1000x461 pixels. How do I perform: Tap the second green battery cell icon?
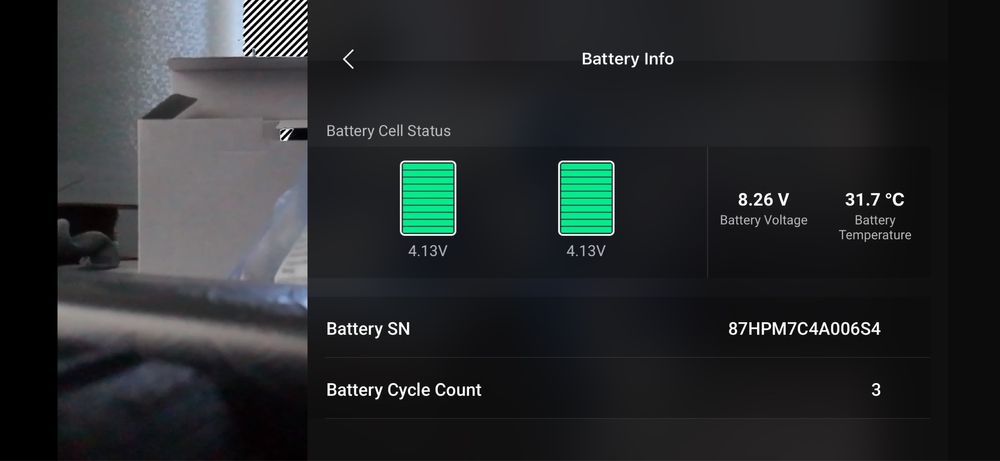pyautogui.click(x=586, y=198)
